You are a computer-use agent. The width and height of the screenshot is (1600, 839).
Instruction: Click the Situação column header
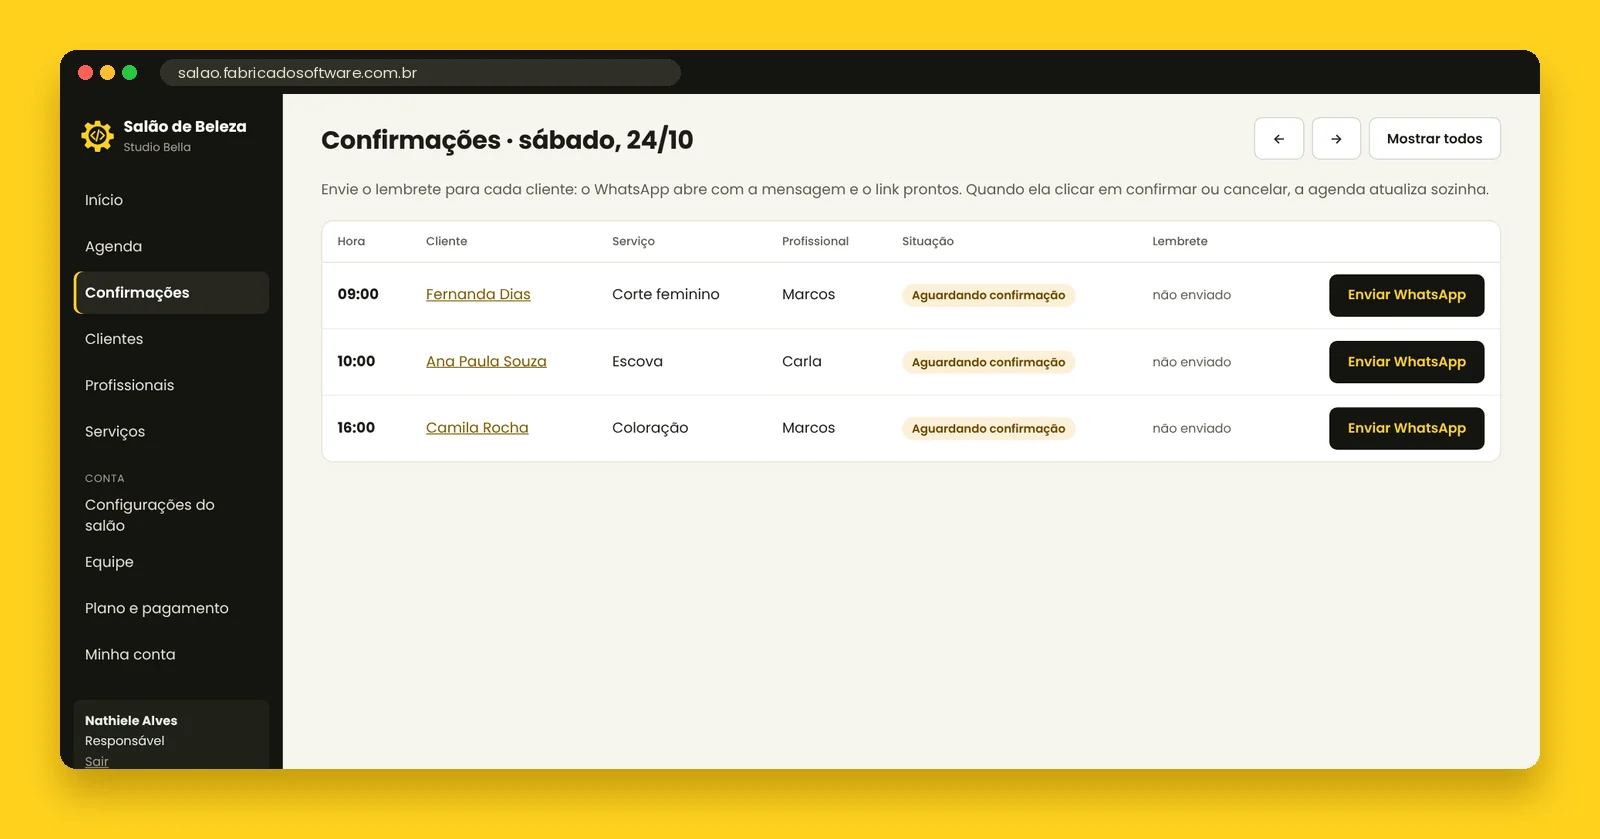pos(928,241)
